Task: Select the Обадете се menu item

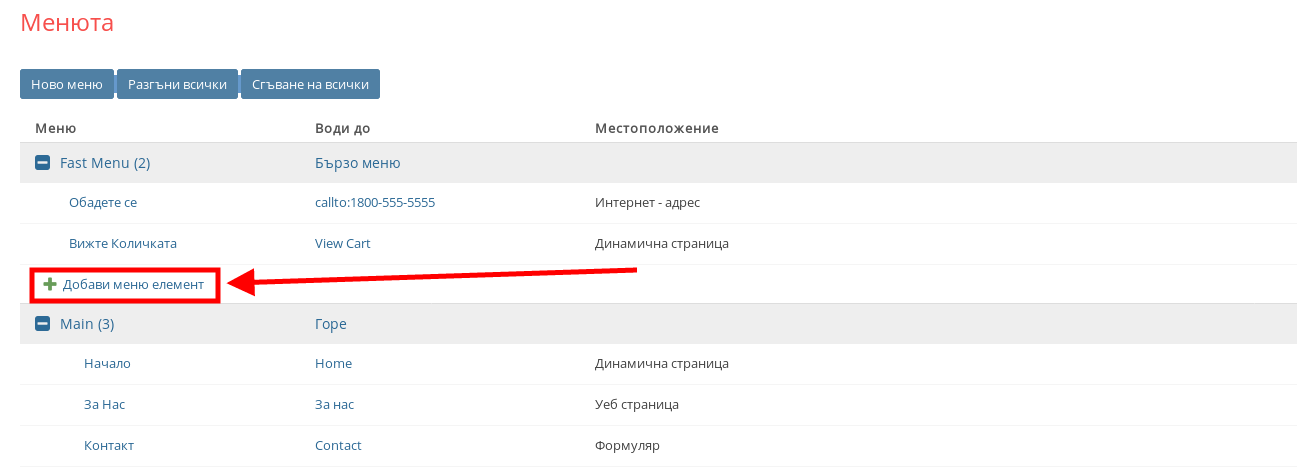Action: pyautogui.click(x=103, y=203)
